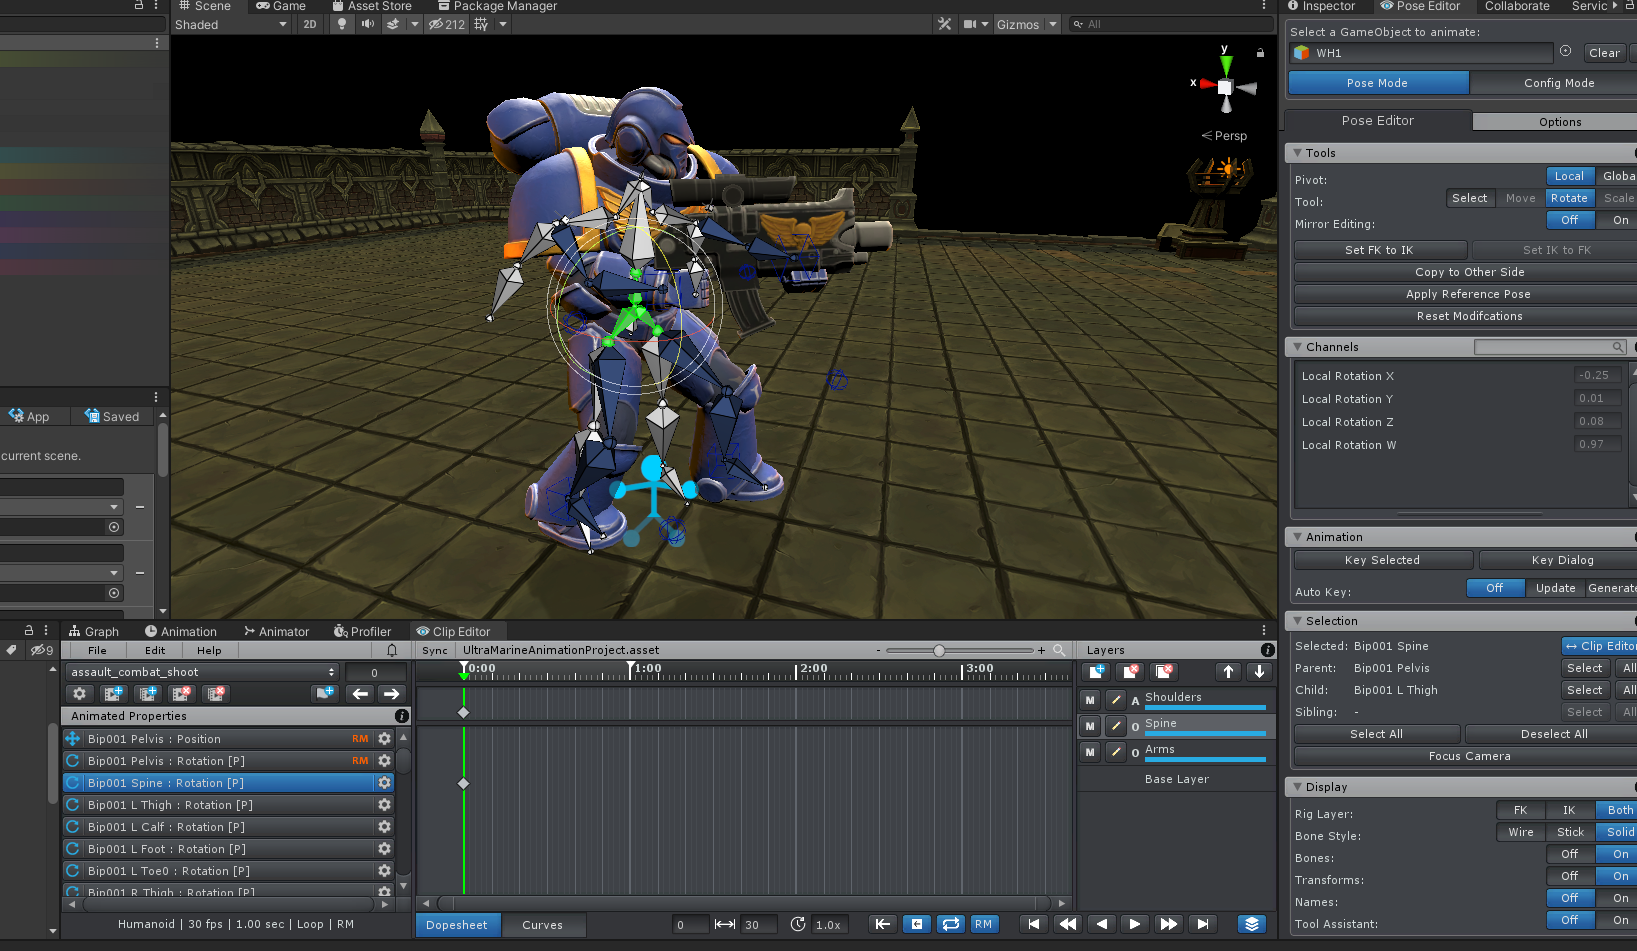
Task: Click the add property folder icon
Action: [x=325, y=694]
